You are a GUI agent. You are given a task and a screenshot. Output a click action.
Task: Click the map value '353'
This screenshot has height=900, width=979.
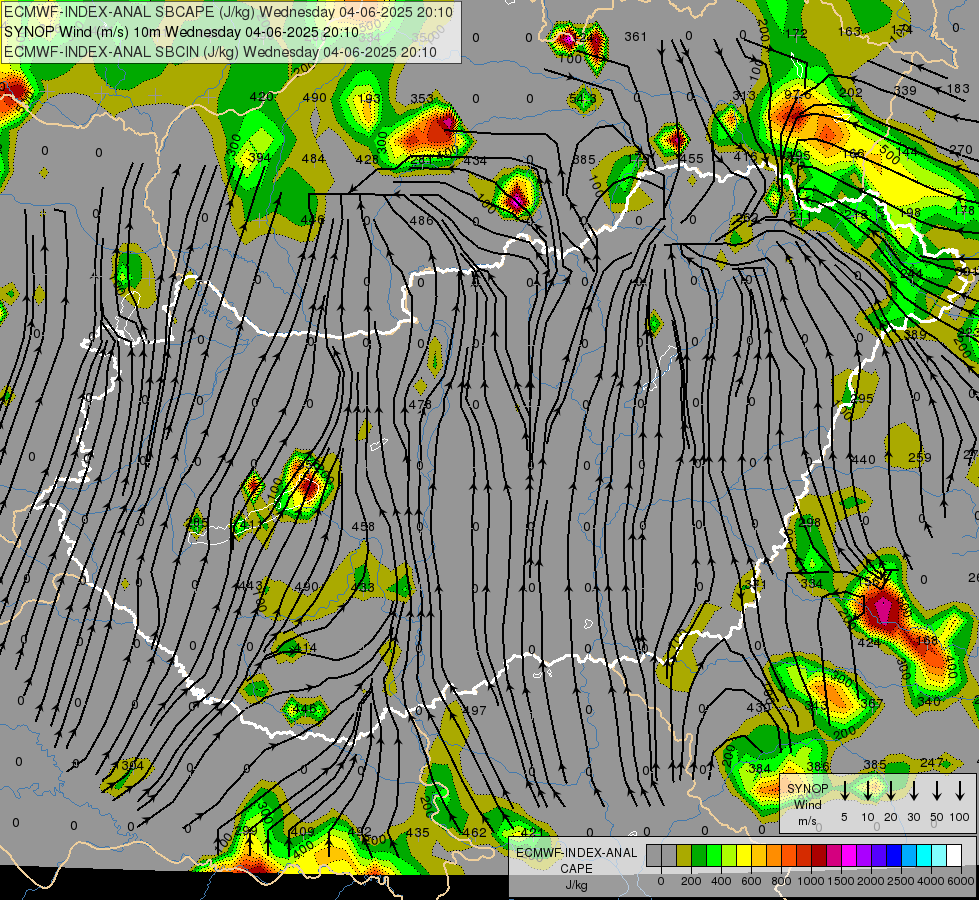[422, 98]
